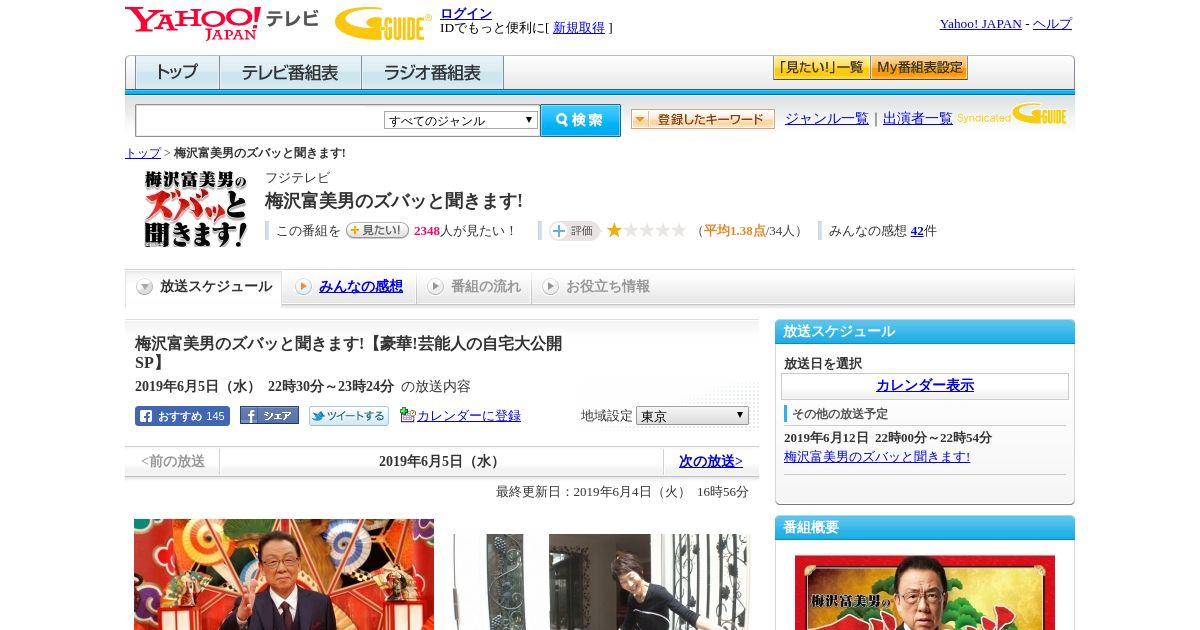
Task: Select the fifth rating star
Action: click(678, 230)
